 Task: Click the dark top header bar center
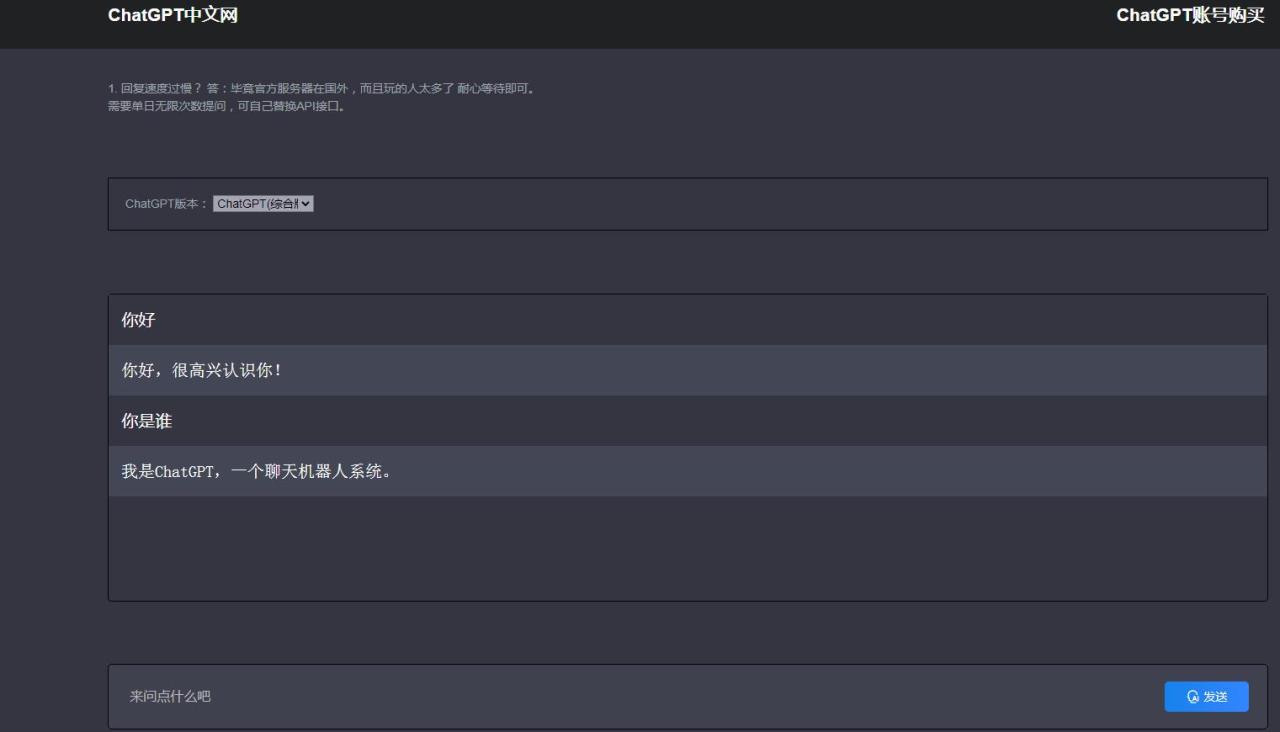[x=640, y=24]
